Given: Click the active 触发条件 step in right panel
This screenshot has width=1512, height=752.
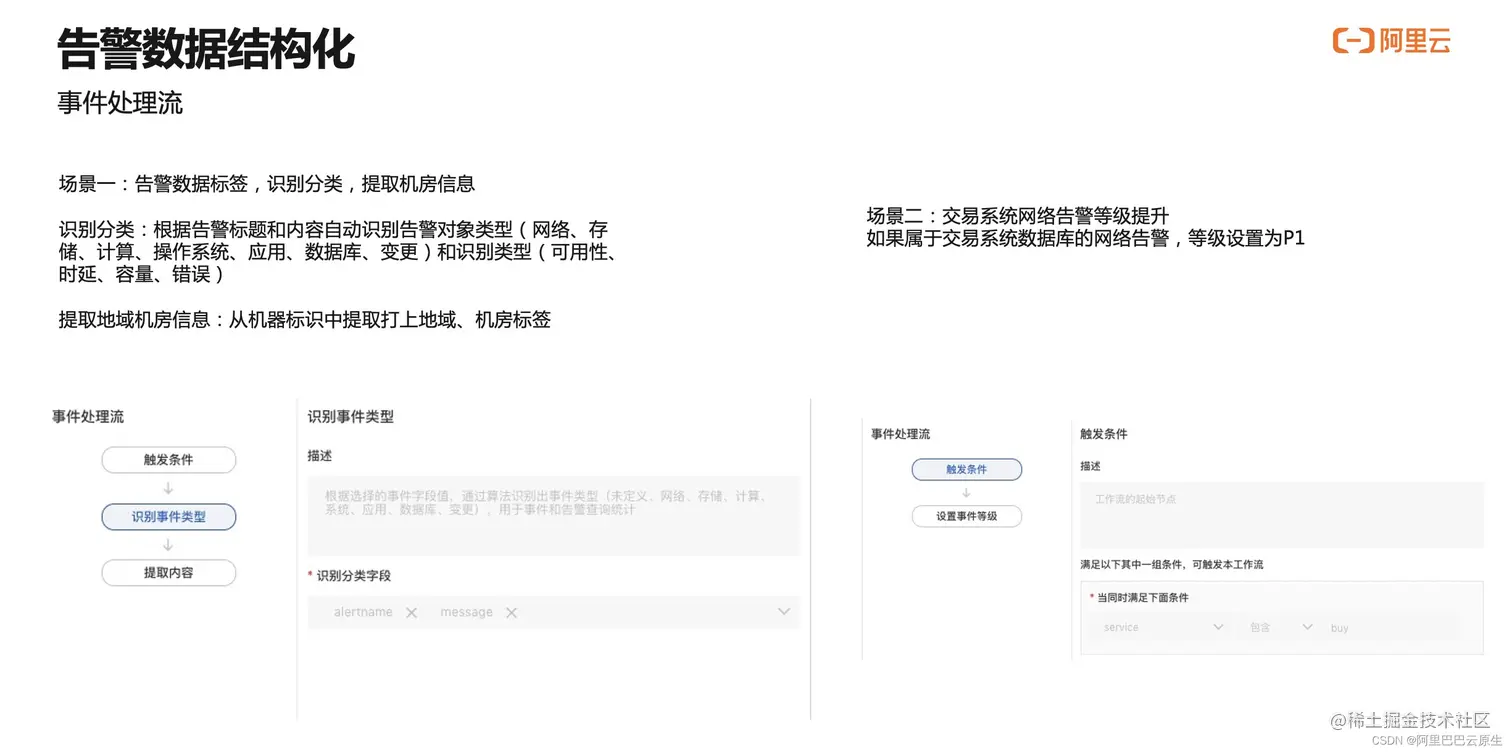Looking at the screenshot, I should pyautogui.click(x=966, y=469).
